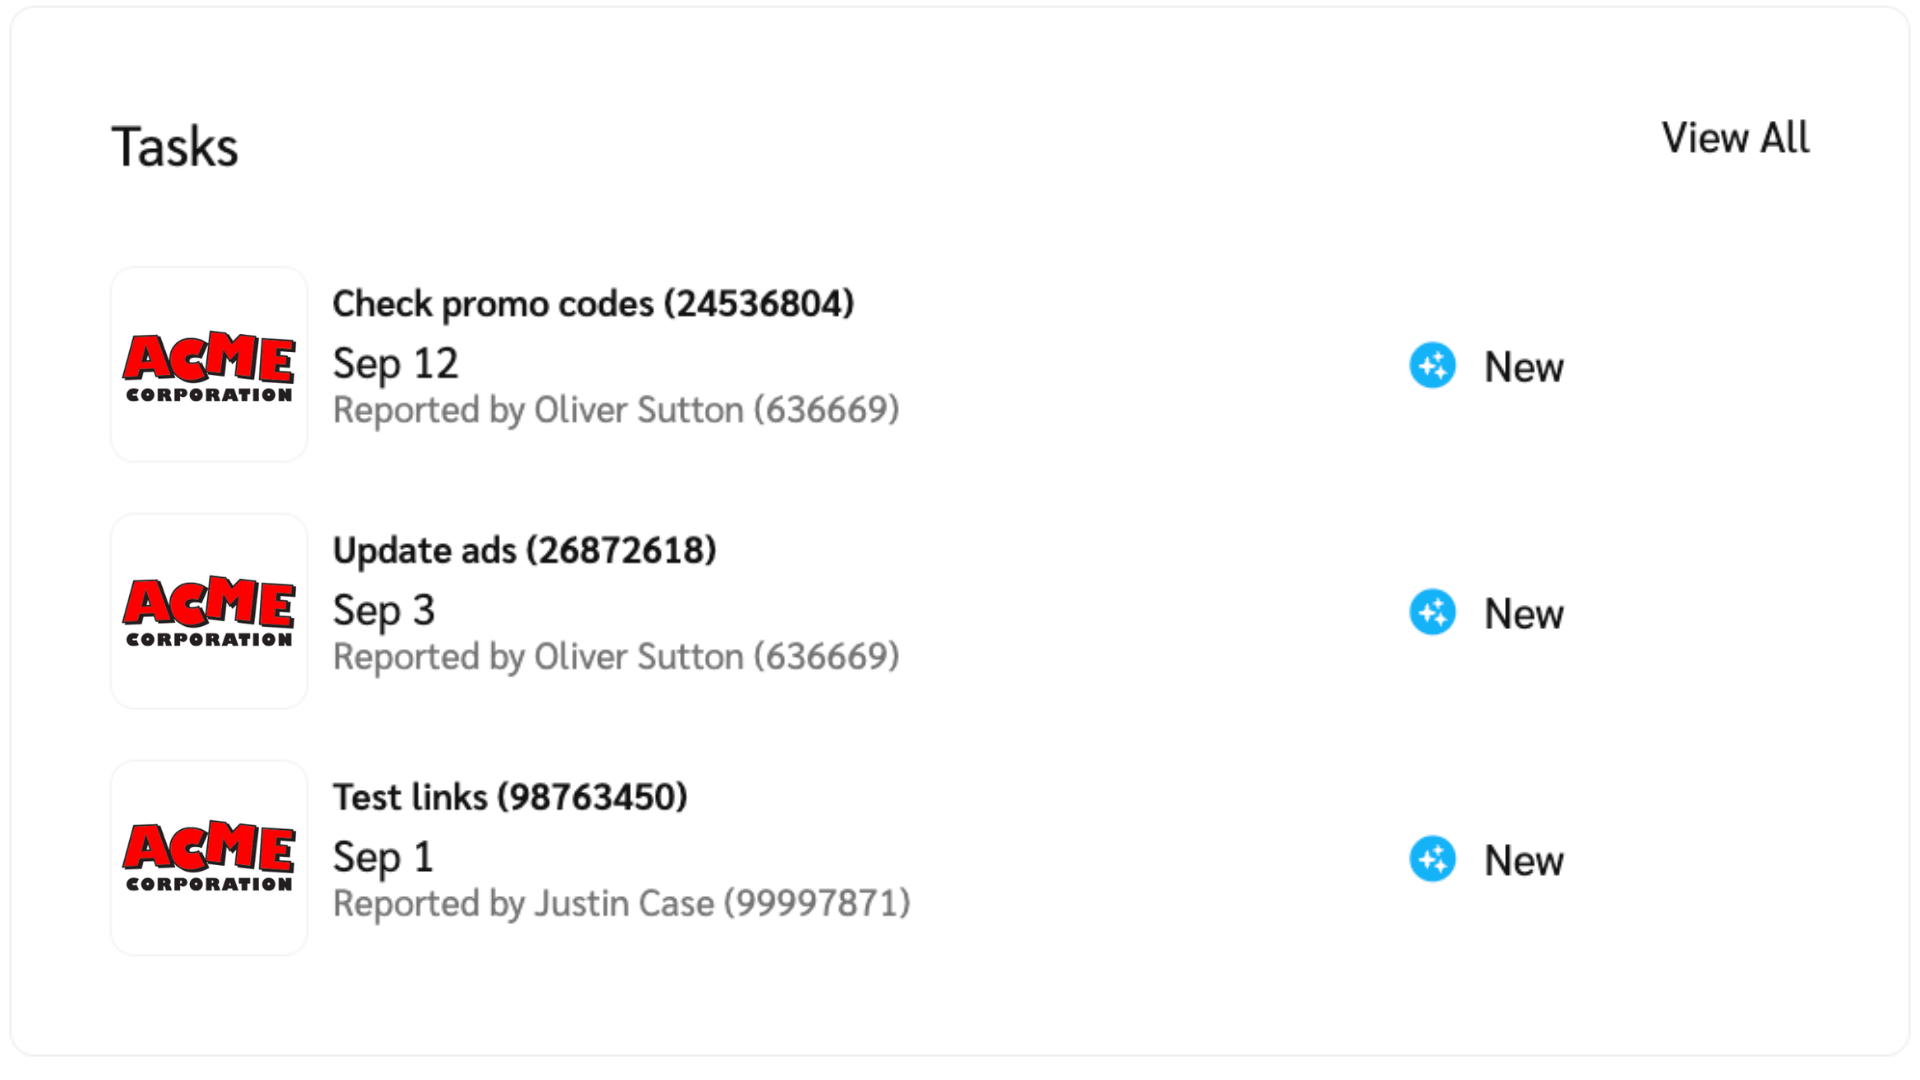Click the Sep 1 due date

[x=383, y=858]
